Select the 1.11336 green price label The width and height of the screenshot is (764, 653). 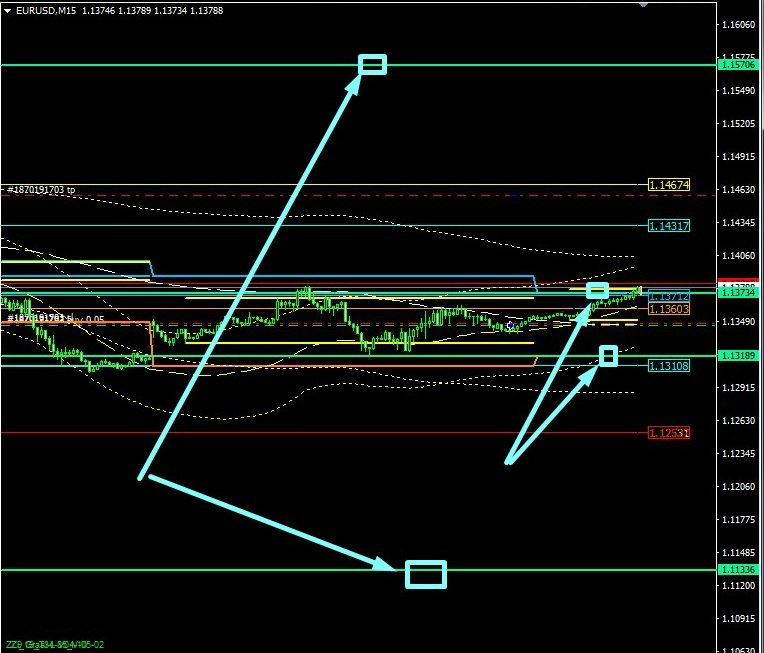pyautogui.click(x=737, y=570)
